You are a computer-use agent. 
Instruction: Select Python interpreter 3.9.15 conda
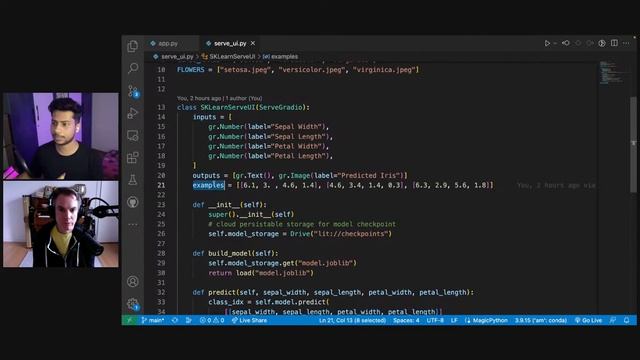coord(541,320)
